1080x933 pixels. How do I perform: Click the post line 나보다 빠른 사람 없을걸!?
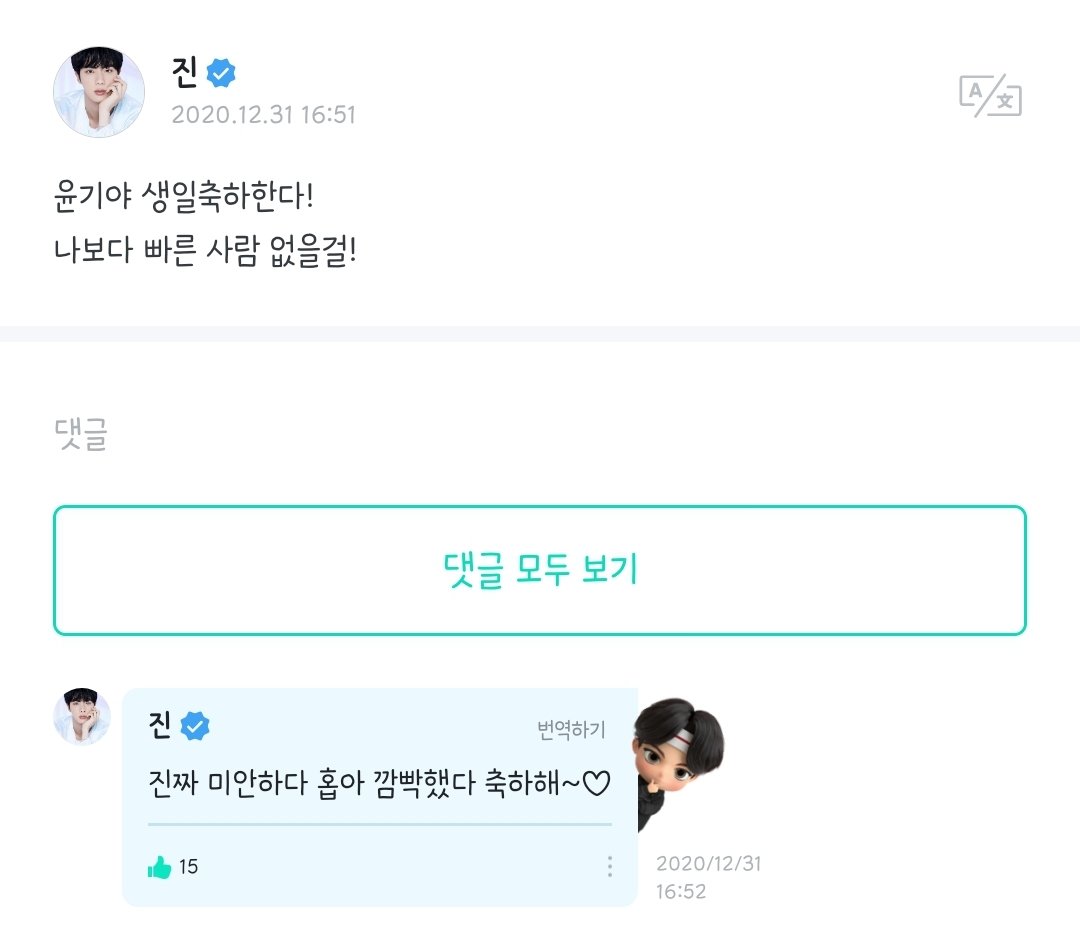pyautogui.click(x=205, y=251)
